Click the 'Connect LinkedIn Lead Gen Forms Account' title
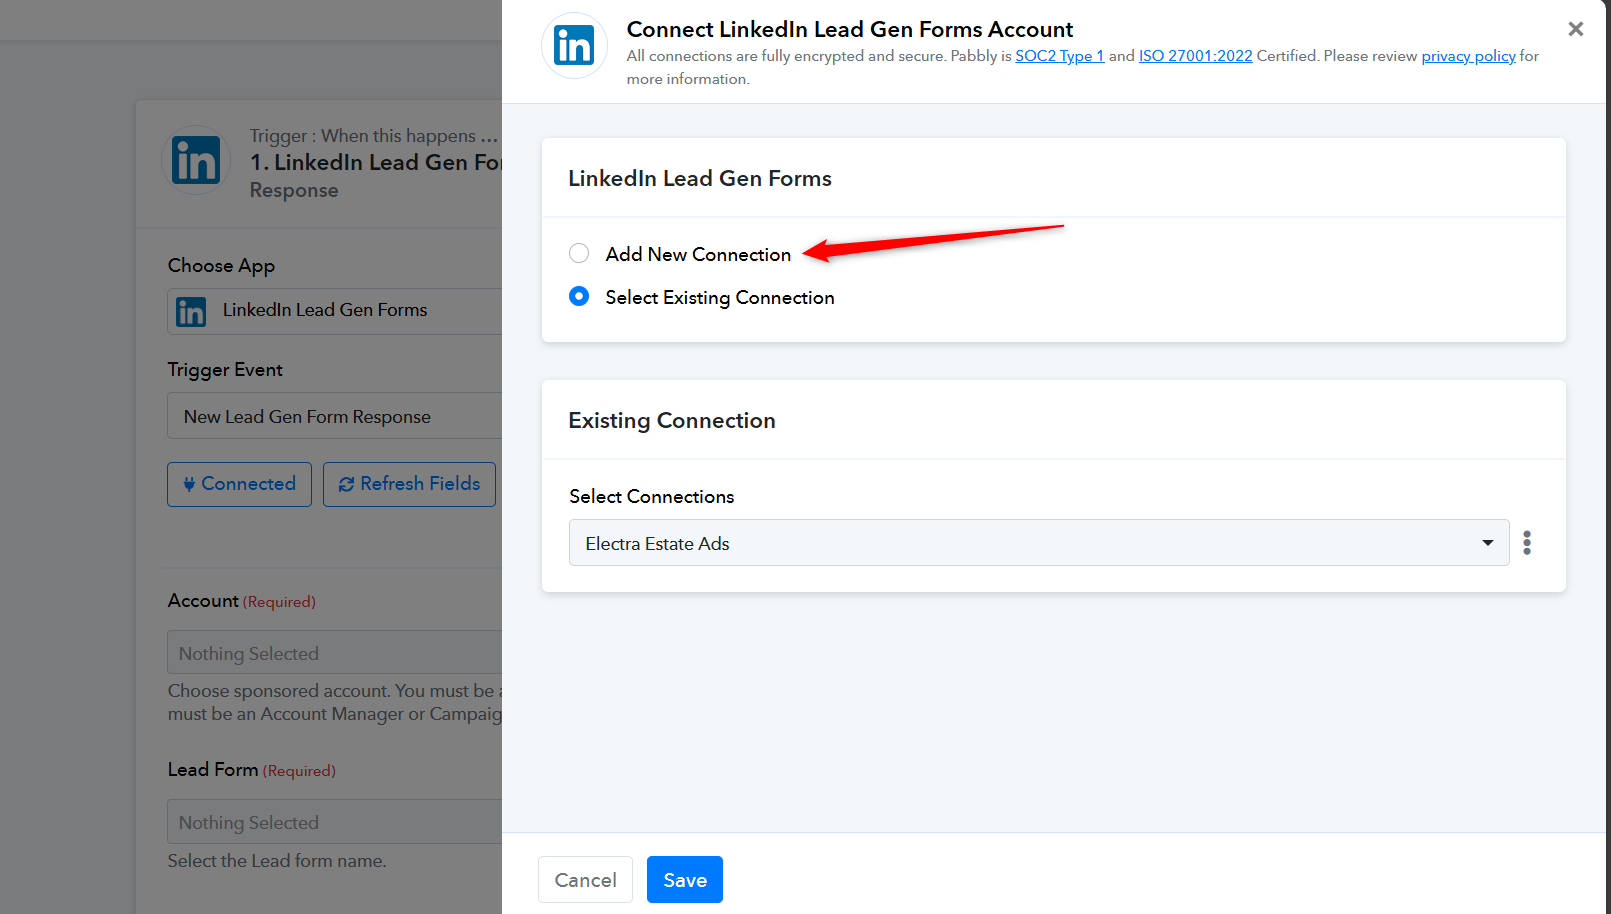The image size is (1611, 914). pos(850,29)
